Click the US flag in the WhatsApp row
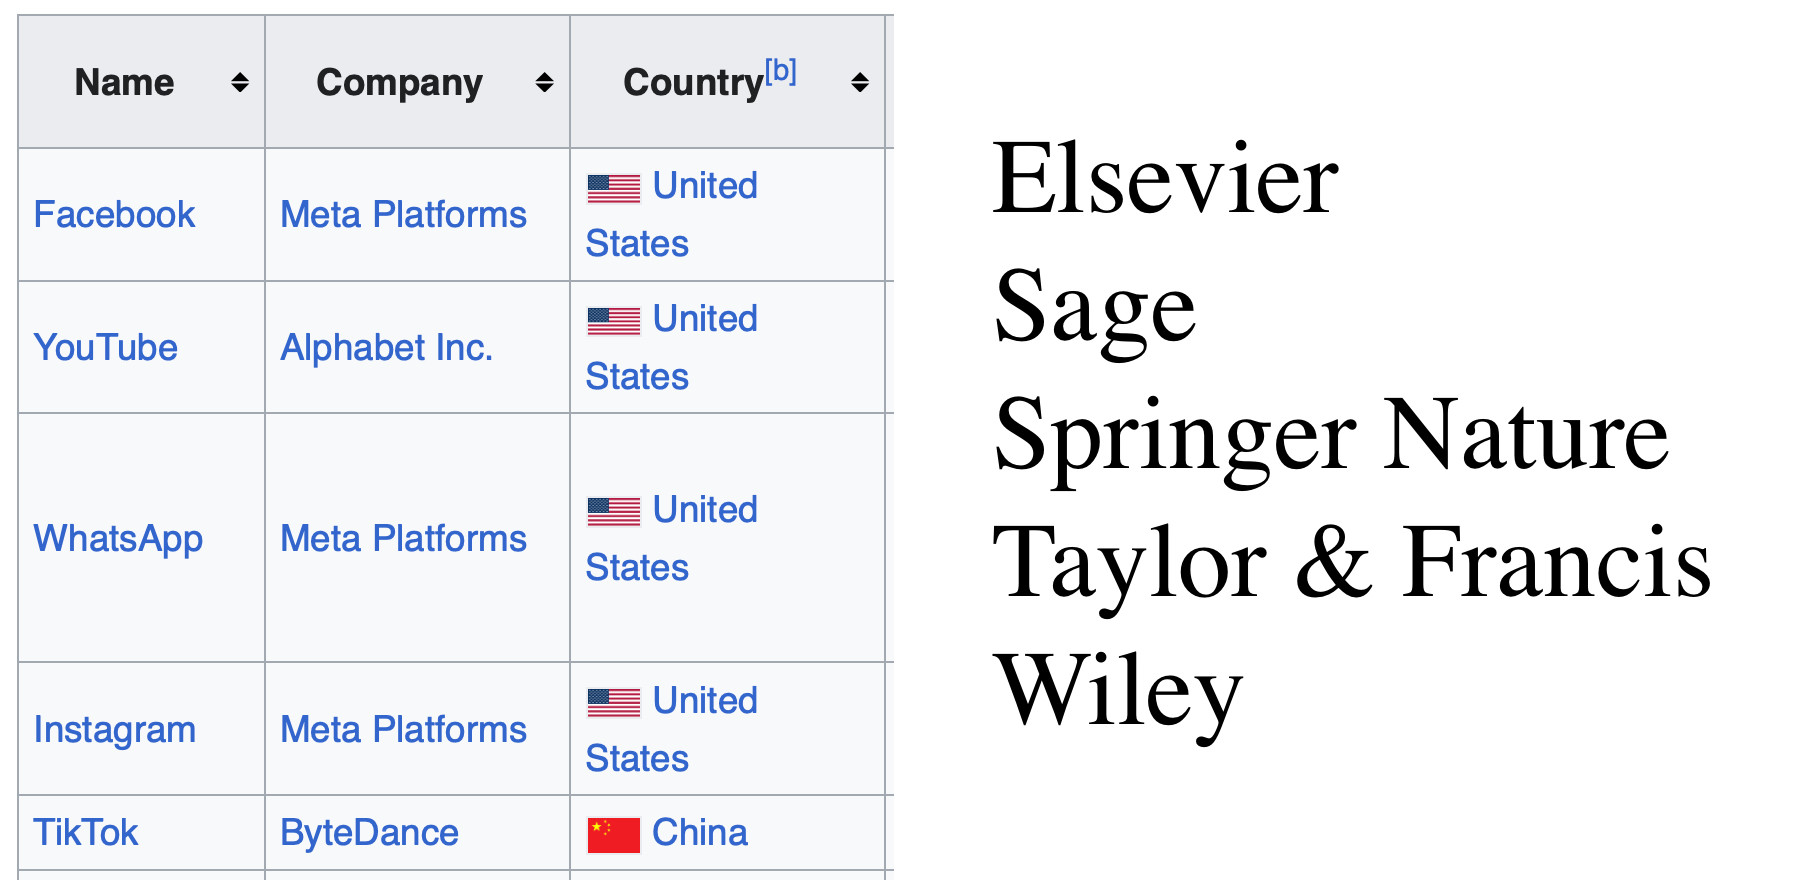 tap(613, 512)
